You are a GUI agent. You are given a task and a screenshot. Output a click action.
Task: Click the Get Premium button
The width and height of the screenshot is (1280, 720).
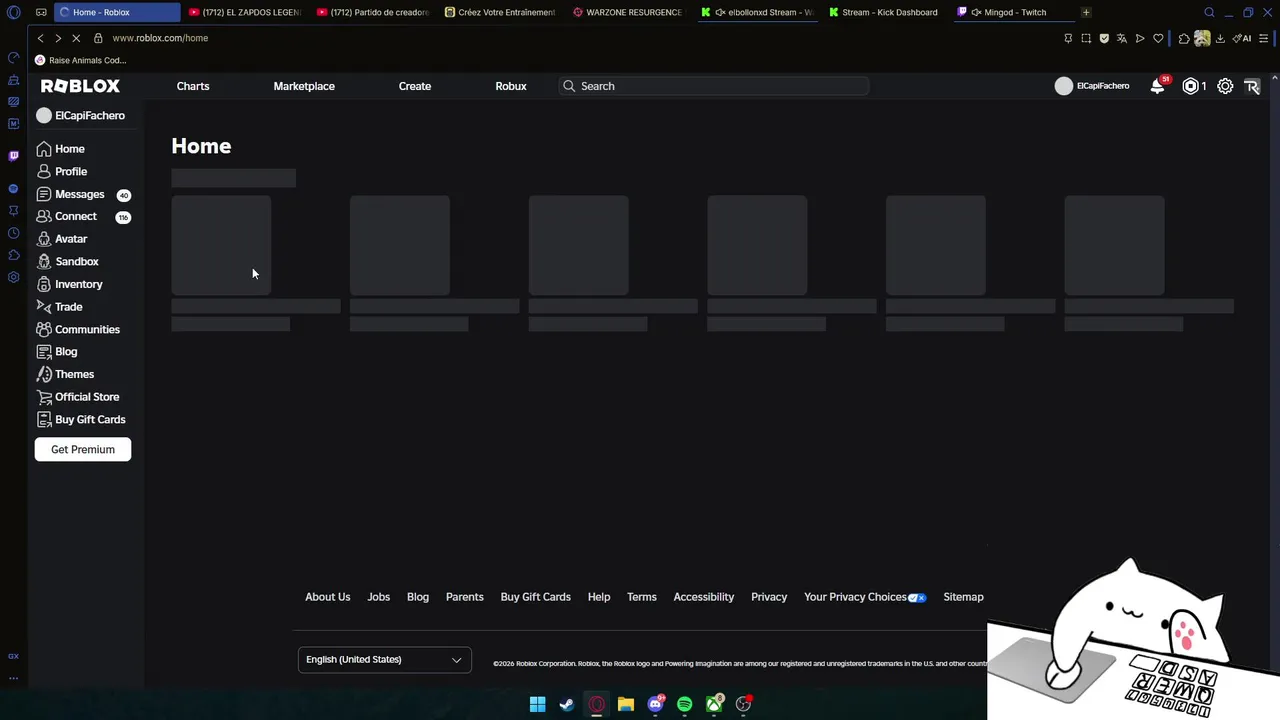point(83,450)
